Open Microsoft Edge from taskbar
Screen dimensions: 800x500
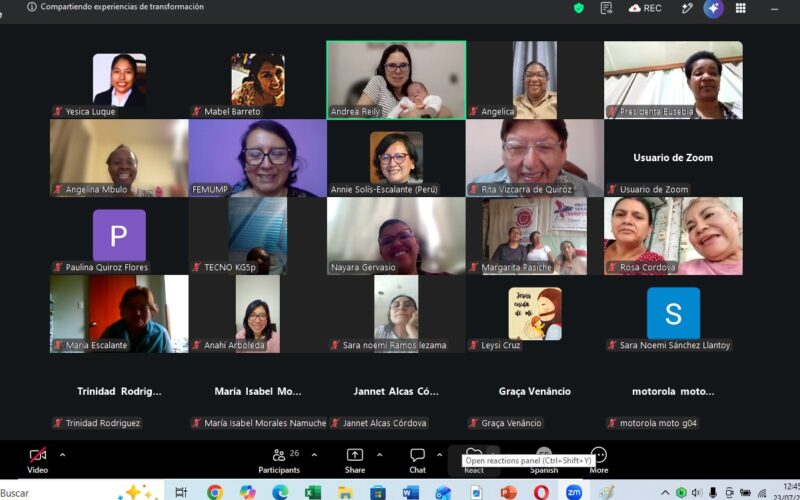pyautogui.click(x=280, y=492)
